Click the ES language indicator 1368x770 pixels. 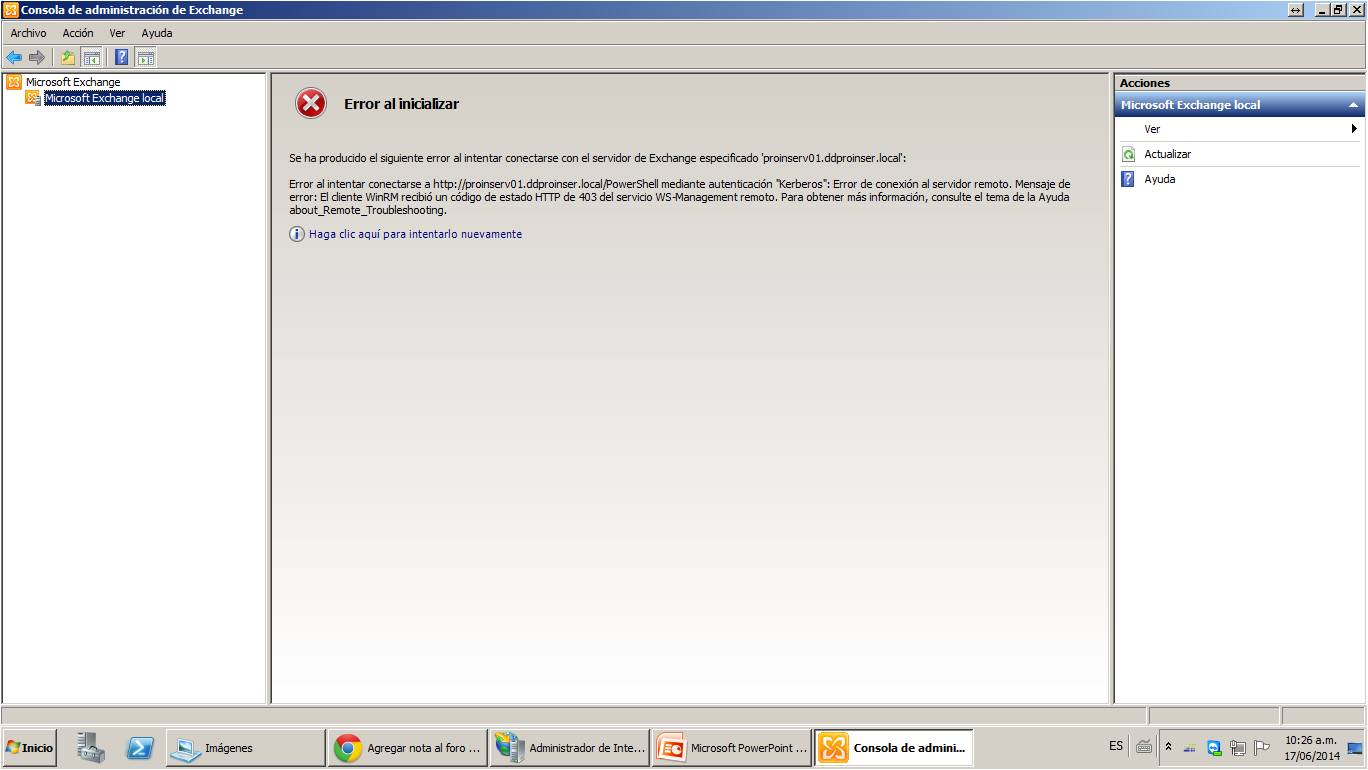pos(1116,746)
